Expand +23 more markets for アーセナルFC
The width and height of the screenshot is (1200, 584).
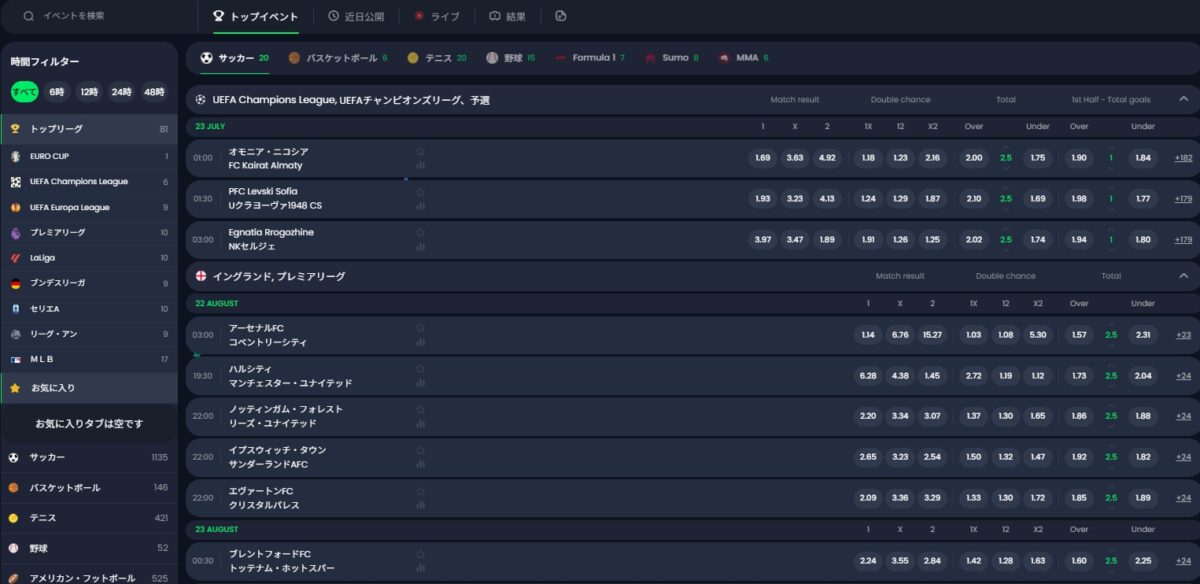pos(1183,335)
